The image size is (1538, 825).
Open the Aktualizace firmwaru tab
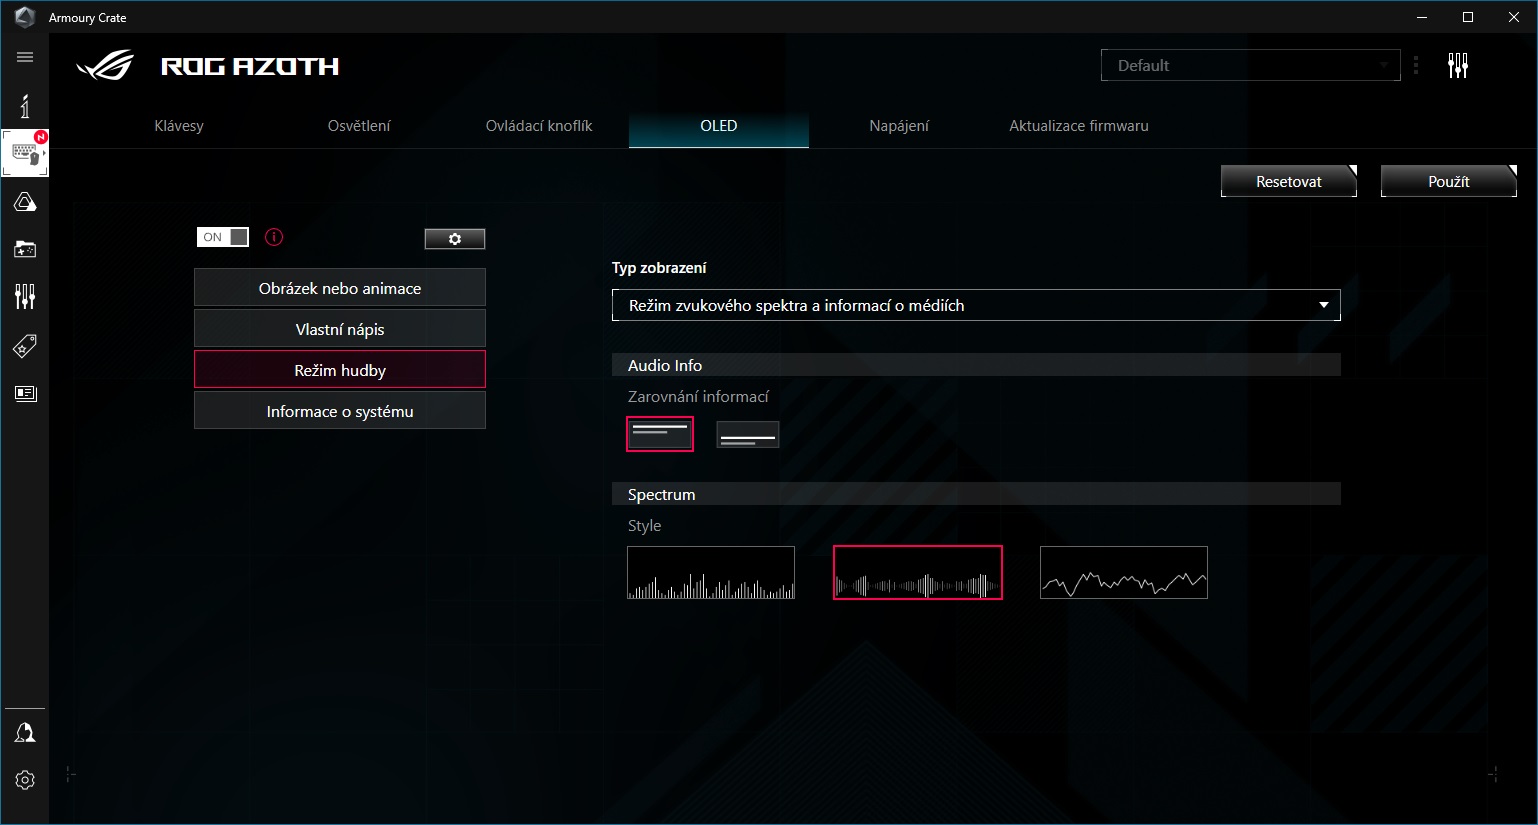point(1079,126)
